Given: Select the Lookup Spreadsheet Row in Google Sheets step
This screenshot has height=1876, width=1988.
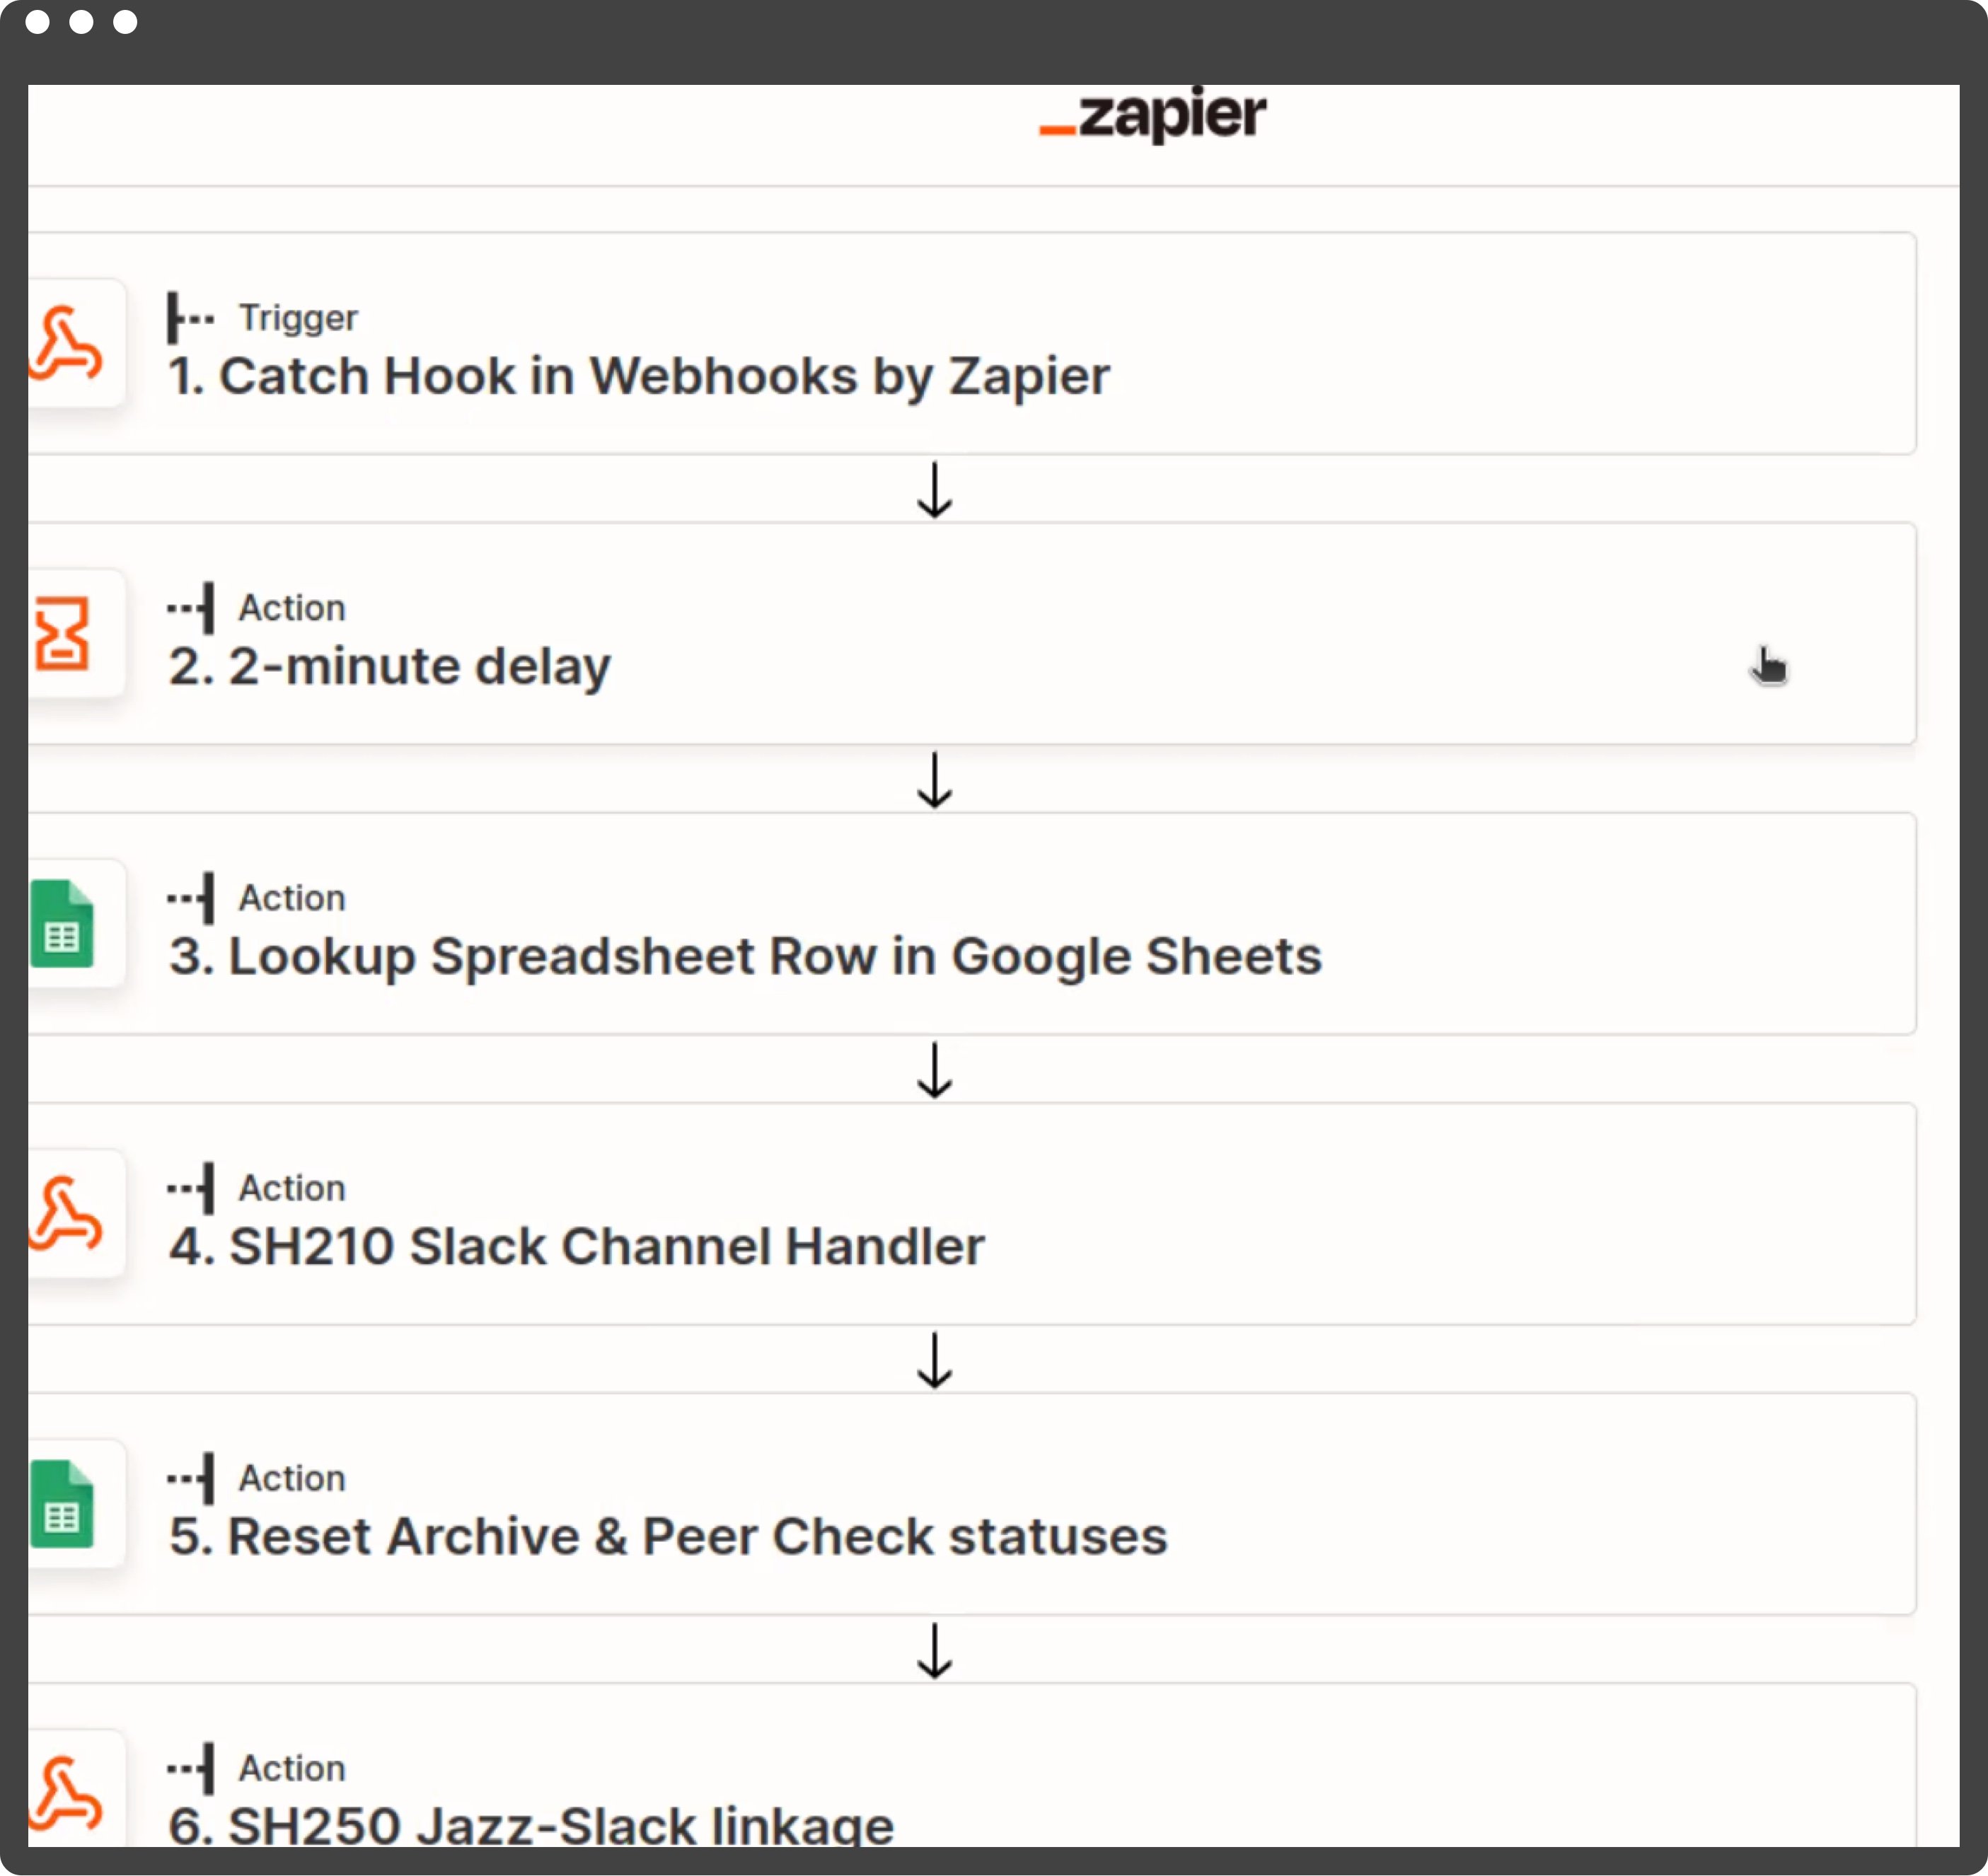Looking at the screenshot, I should pos(745,957).
